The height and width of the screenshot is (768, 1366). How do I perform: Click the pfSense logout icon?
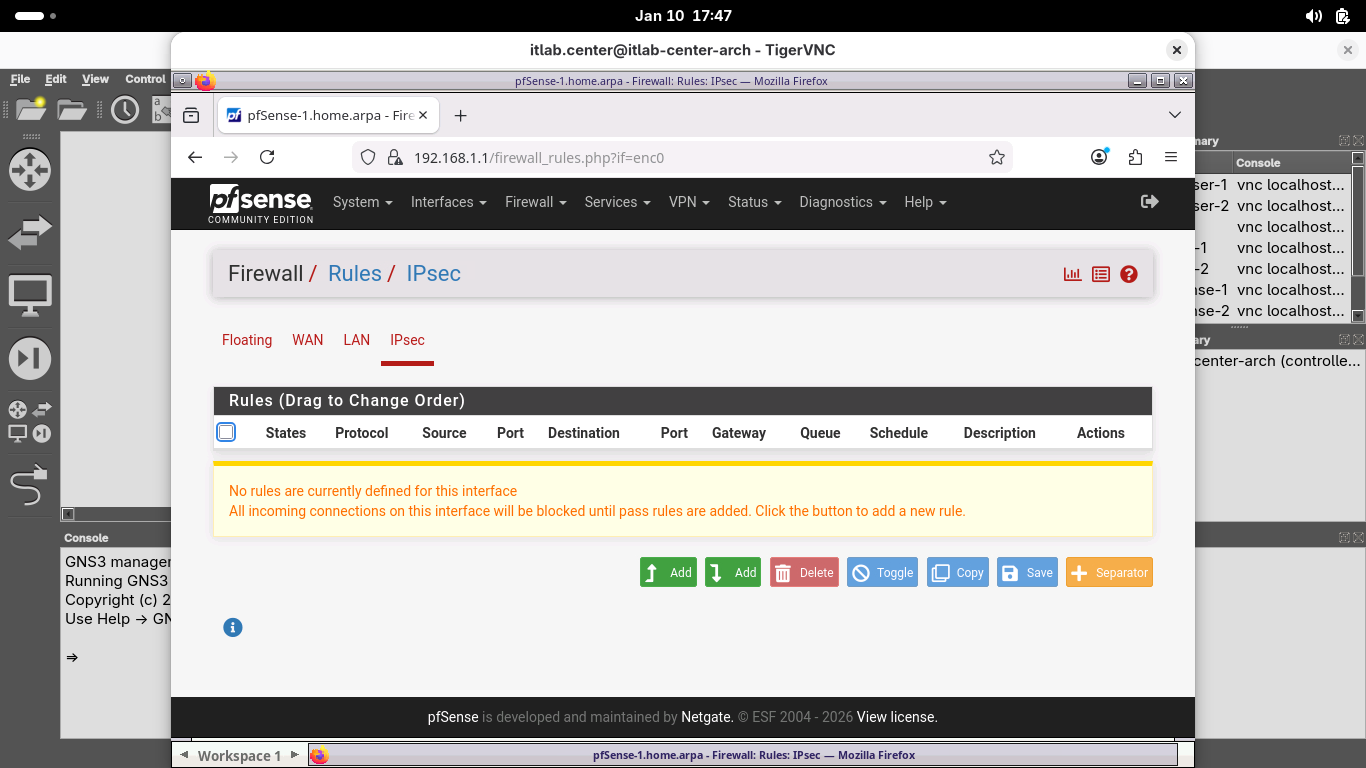[x=1149, y=202]
